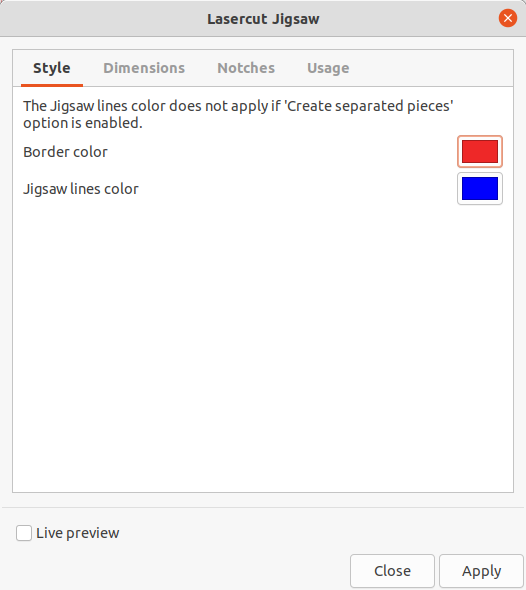526x590 pixels.
Task: Click the Lasercut Jigsaw title bar
Action: coord(263,18)
